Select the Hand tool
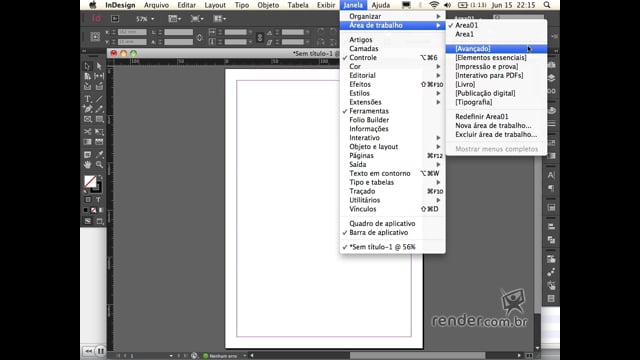640x360 pixels. point(87,164)
